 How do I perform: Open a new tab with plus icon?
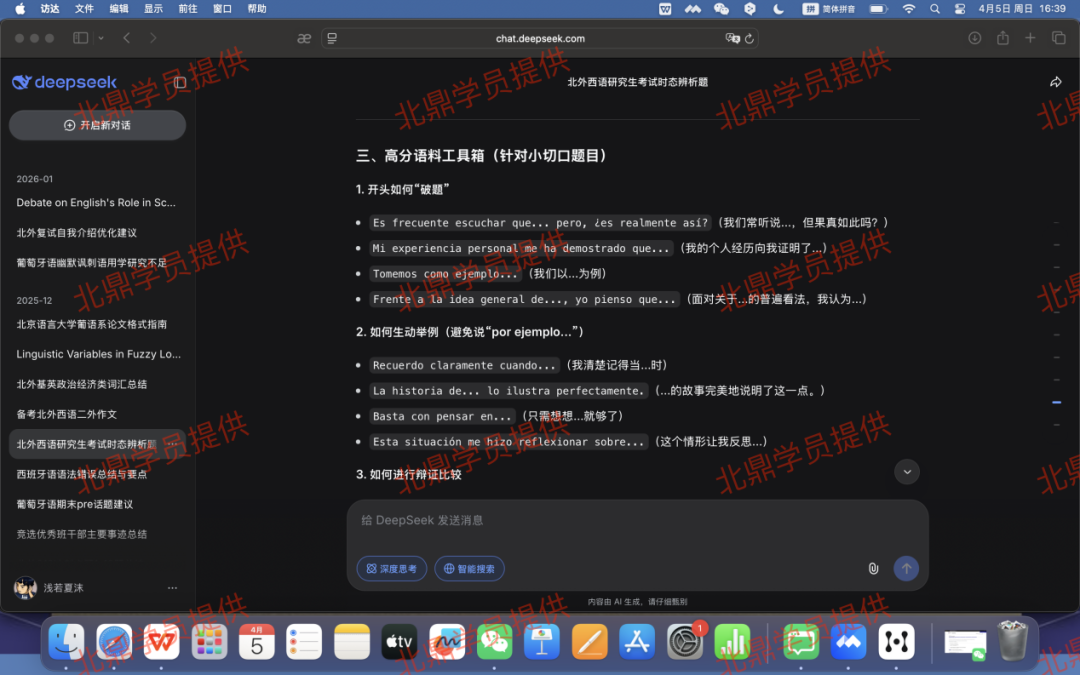coord(1030,38)
